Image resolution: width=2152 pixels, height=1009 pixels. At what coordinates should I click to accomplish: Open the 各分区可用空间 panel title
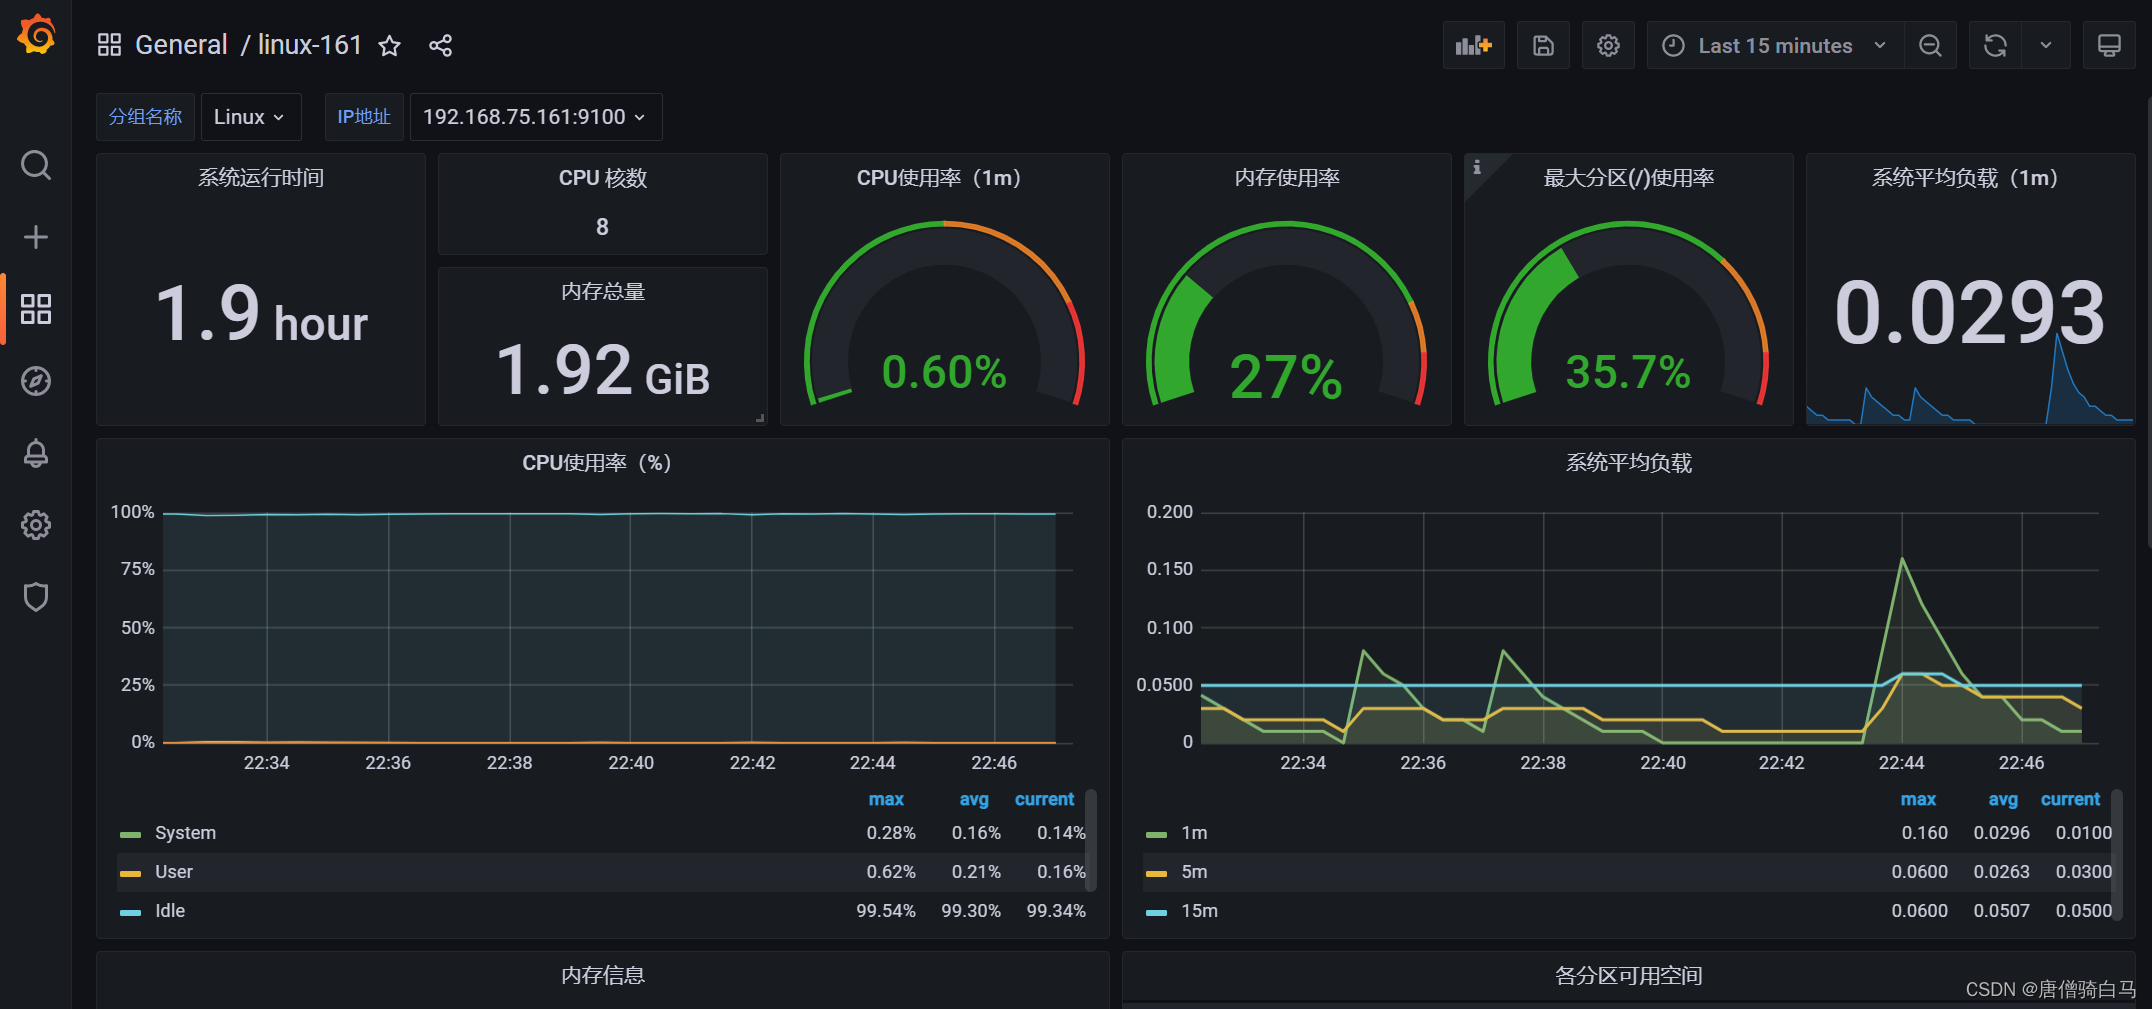(1629, 976)
